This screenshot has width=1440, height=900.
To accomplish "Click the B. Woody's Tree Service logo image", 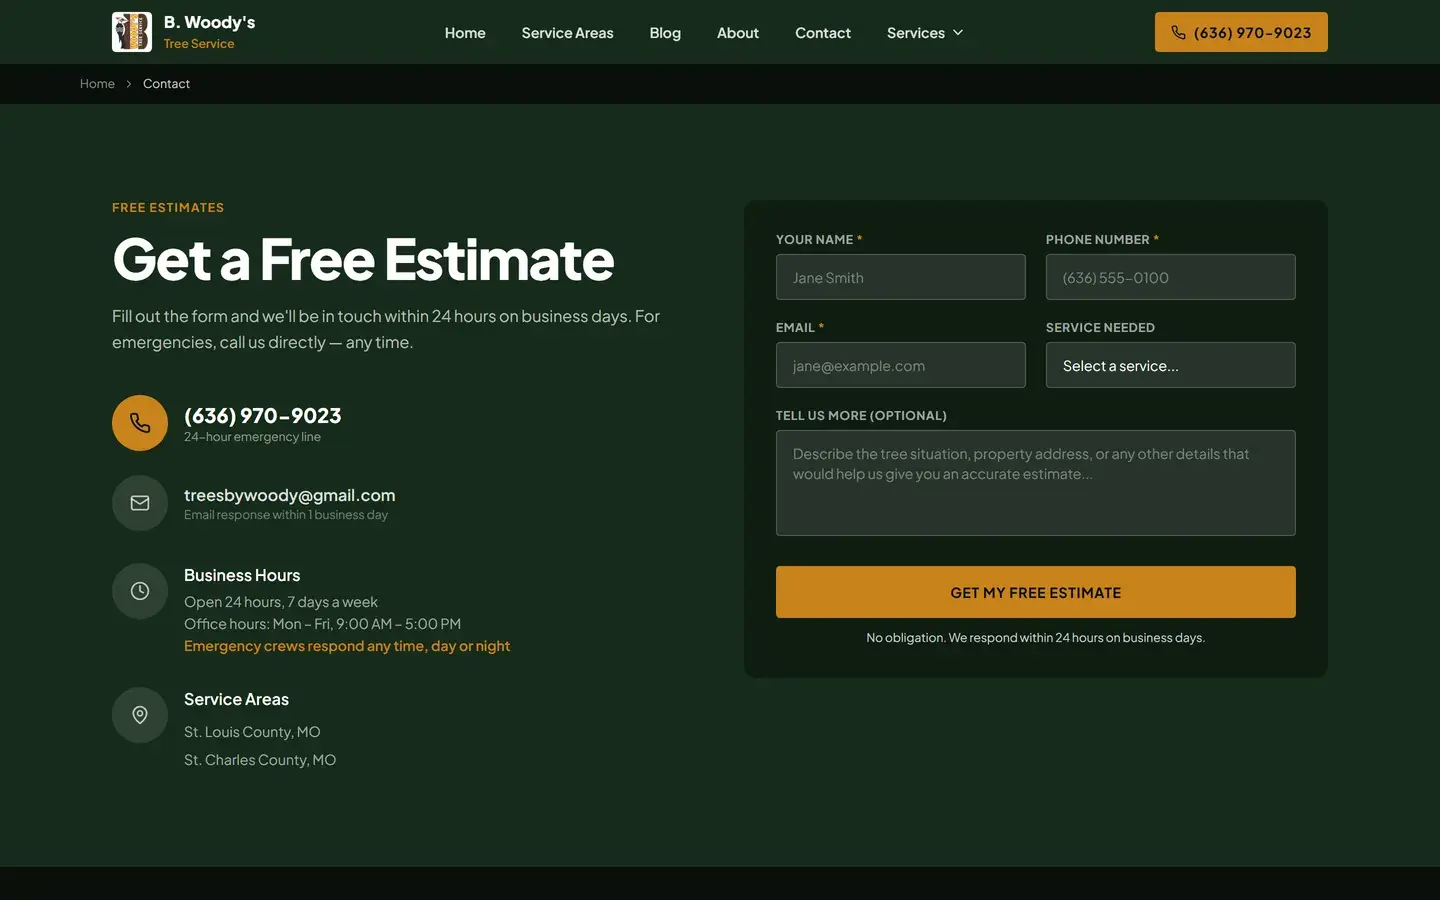I will (x=132, y=32).
